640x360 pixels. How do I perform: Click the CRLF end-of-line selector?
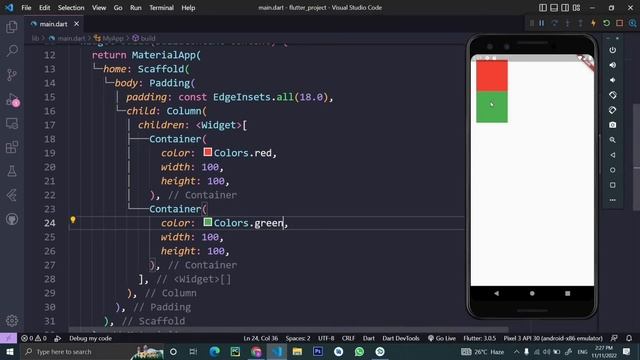pos(348,338)
